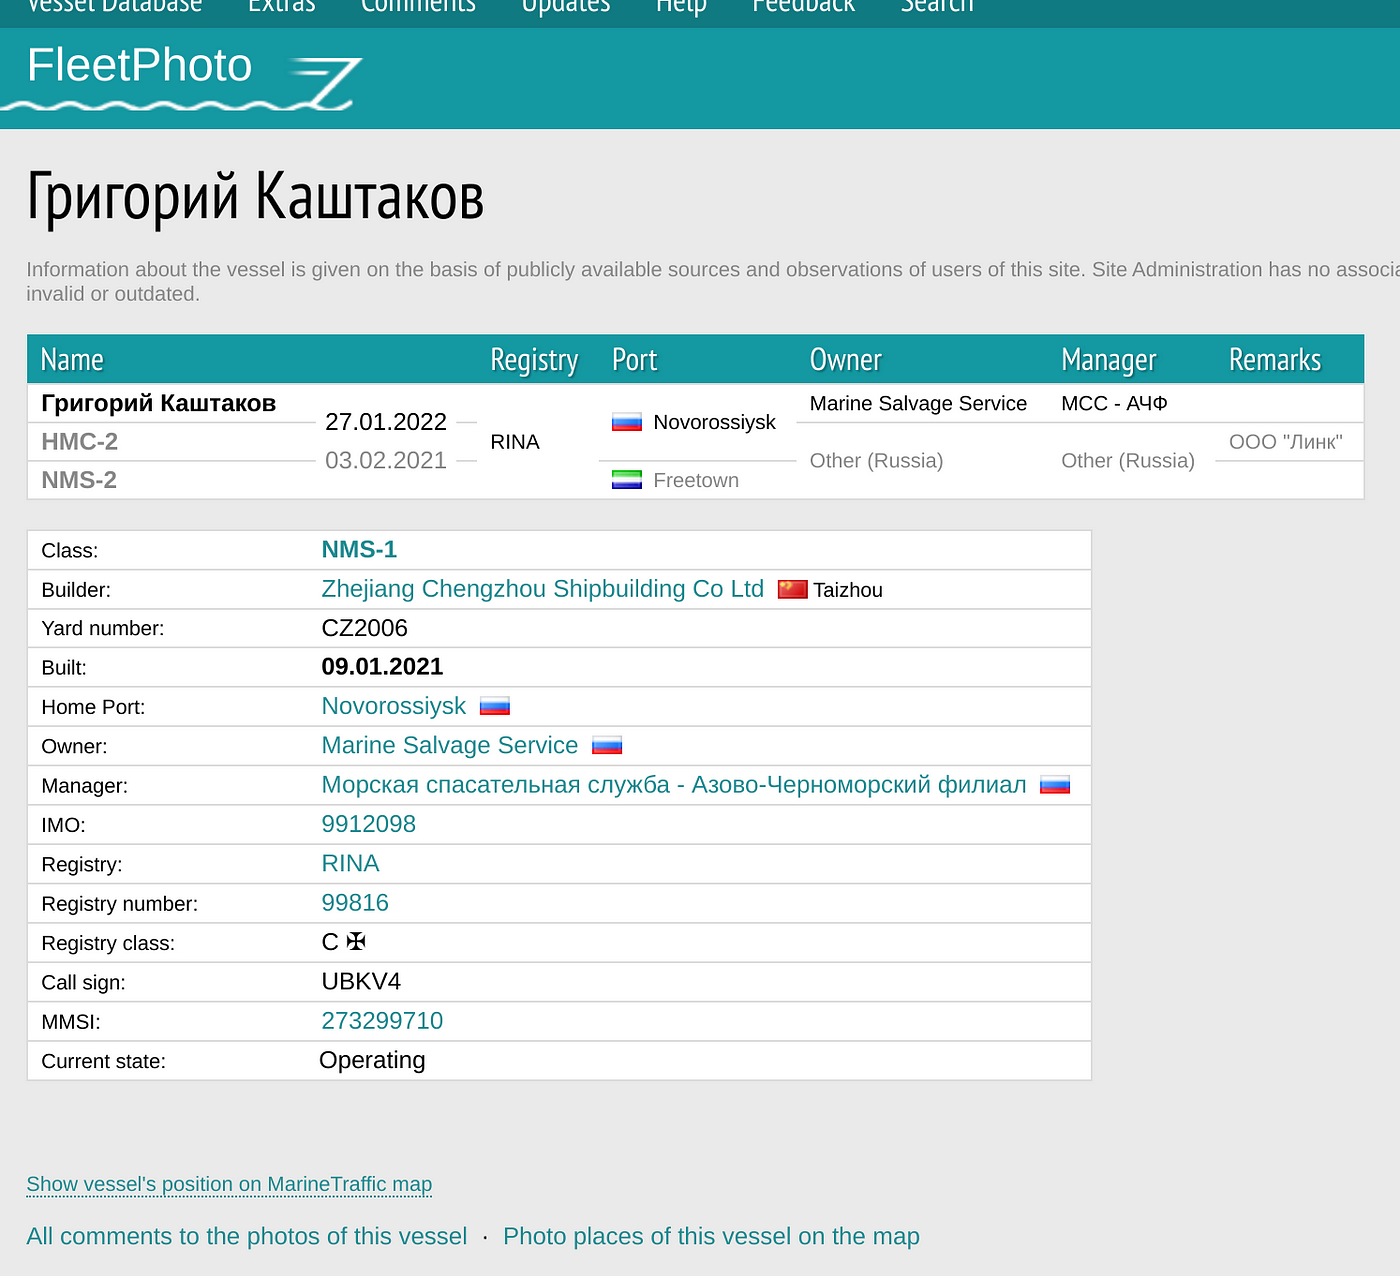
Task: Click the Port column header
Action: click(635, 359)
